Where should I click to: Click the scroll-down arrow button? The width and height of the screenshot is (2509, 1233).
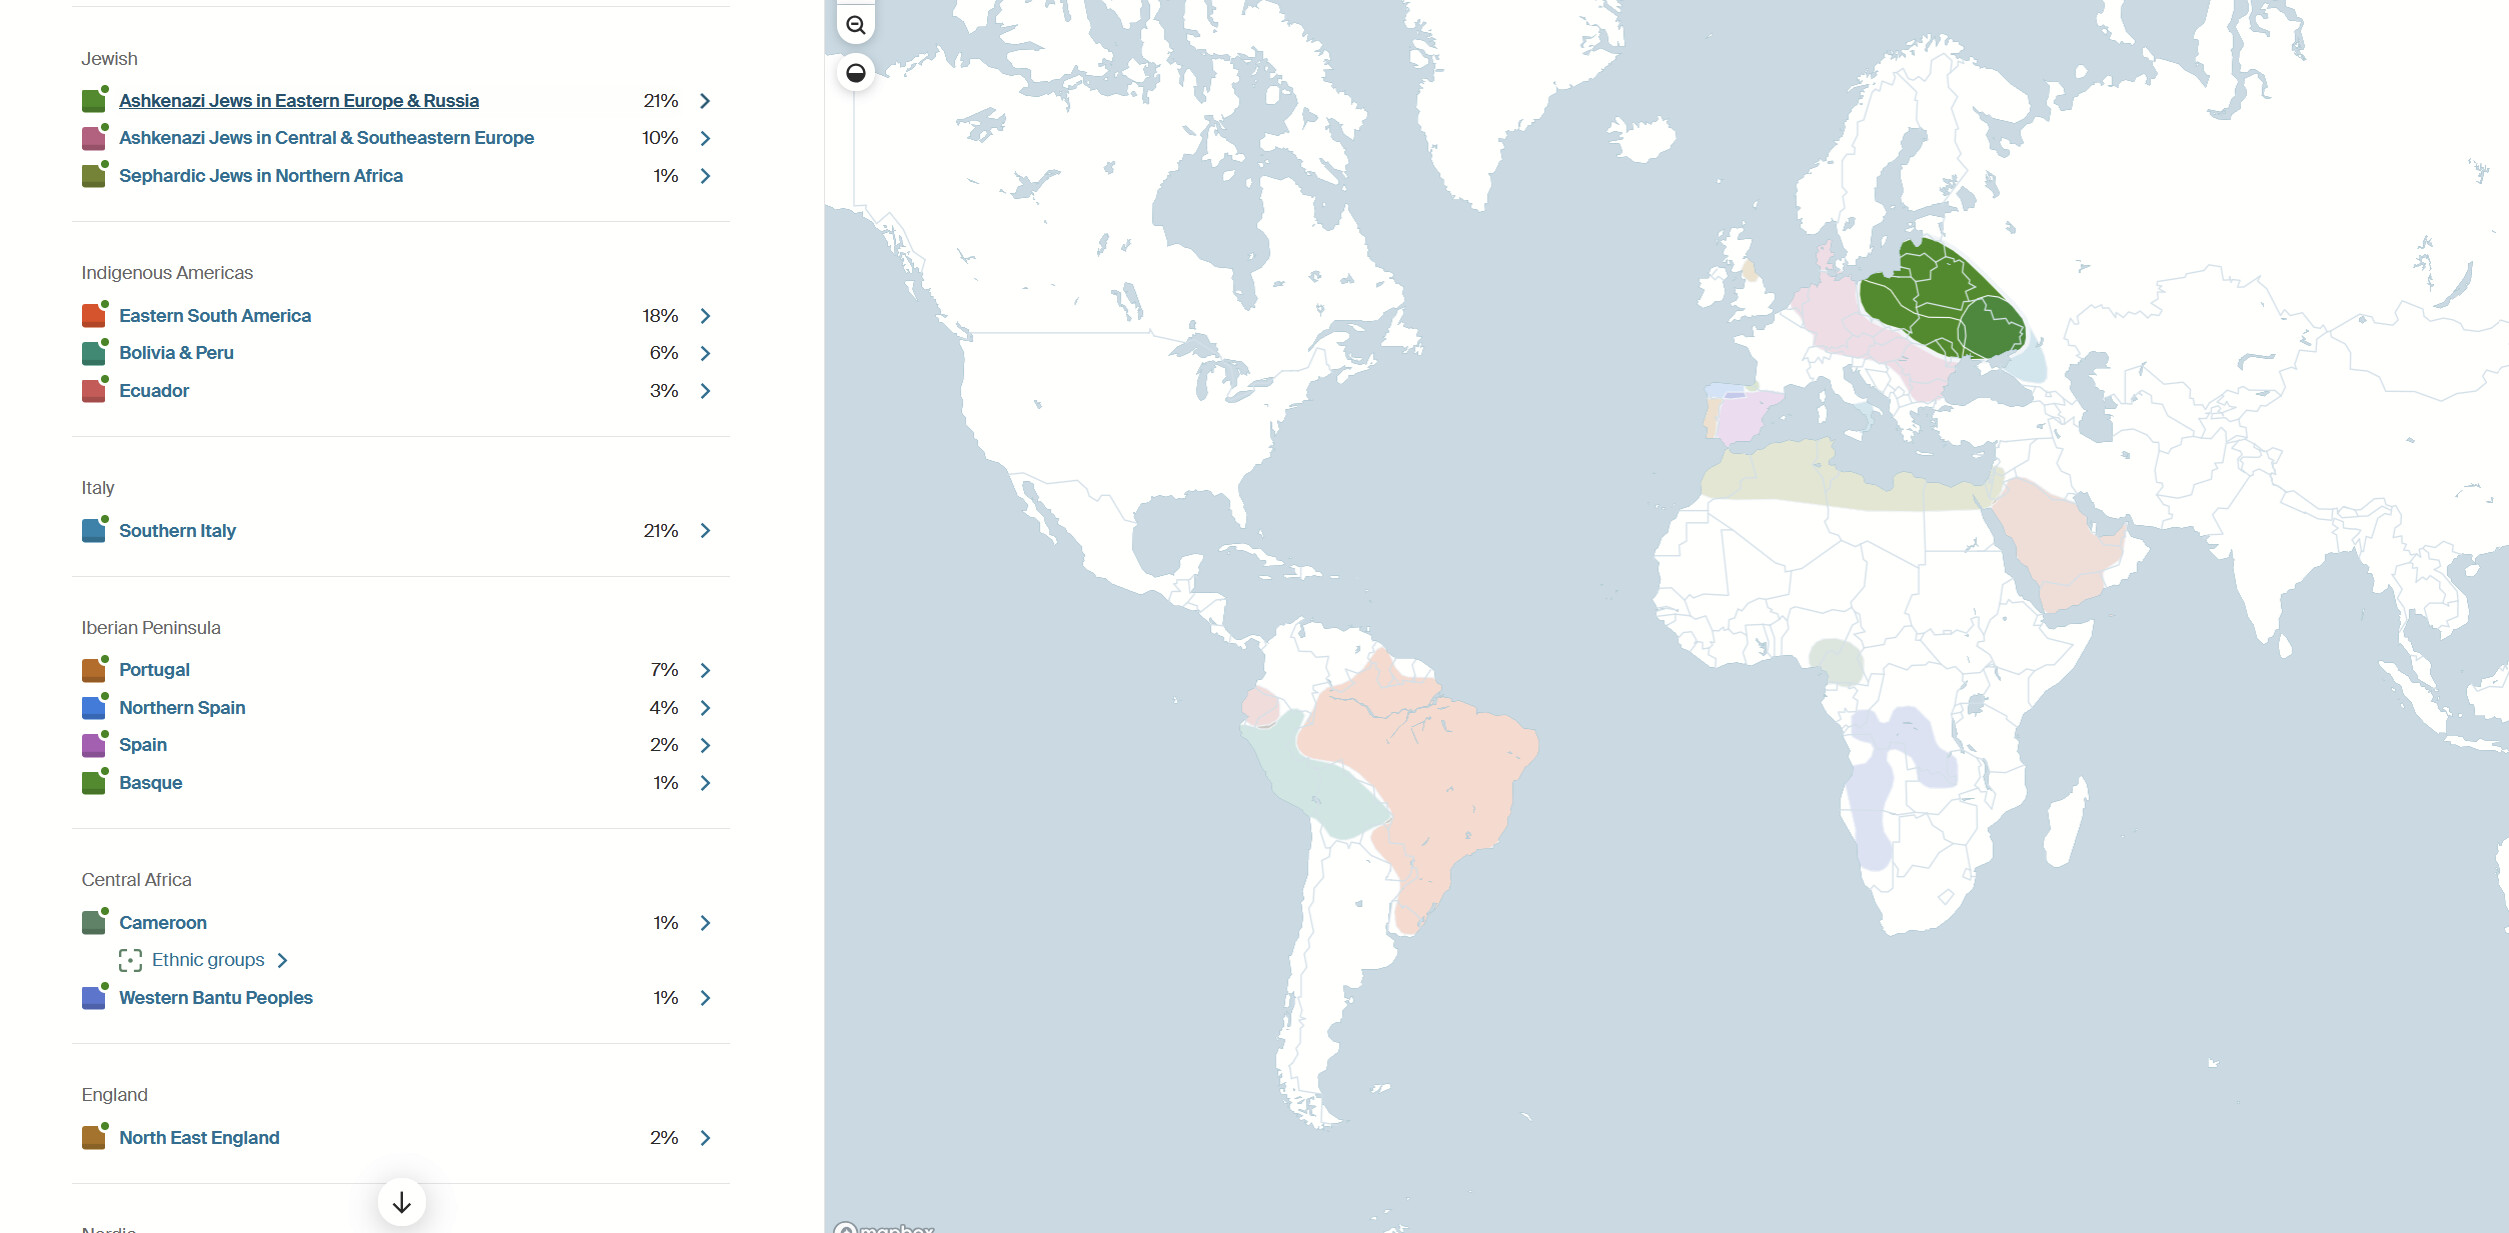[x=402, y=1202]
